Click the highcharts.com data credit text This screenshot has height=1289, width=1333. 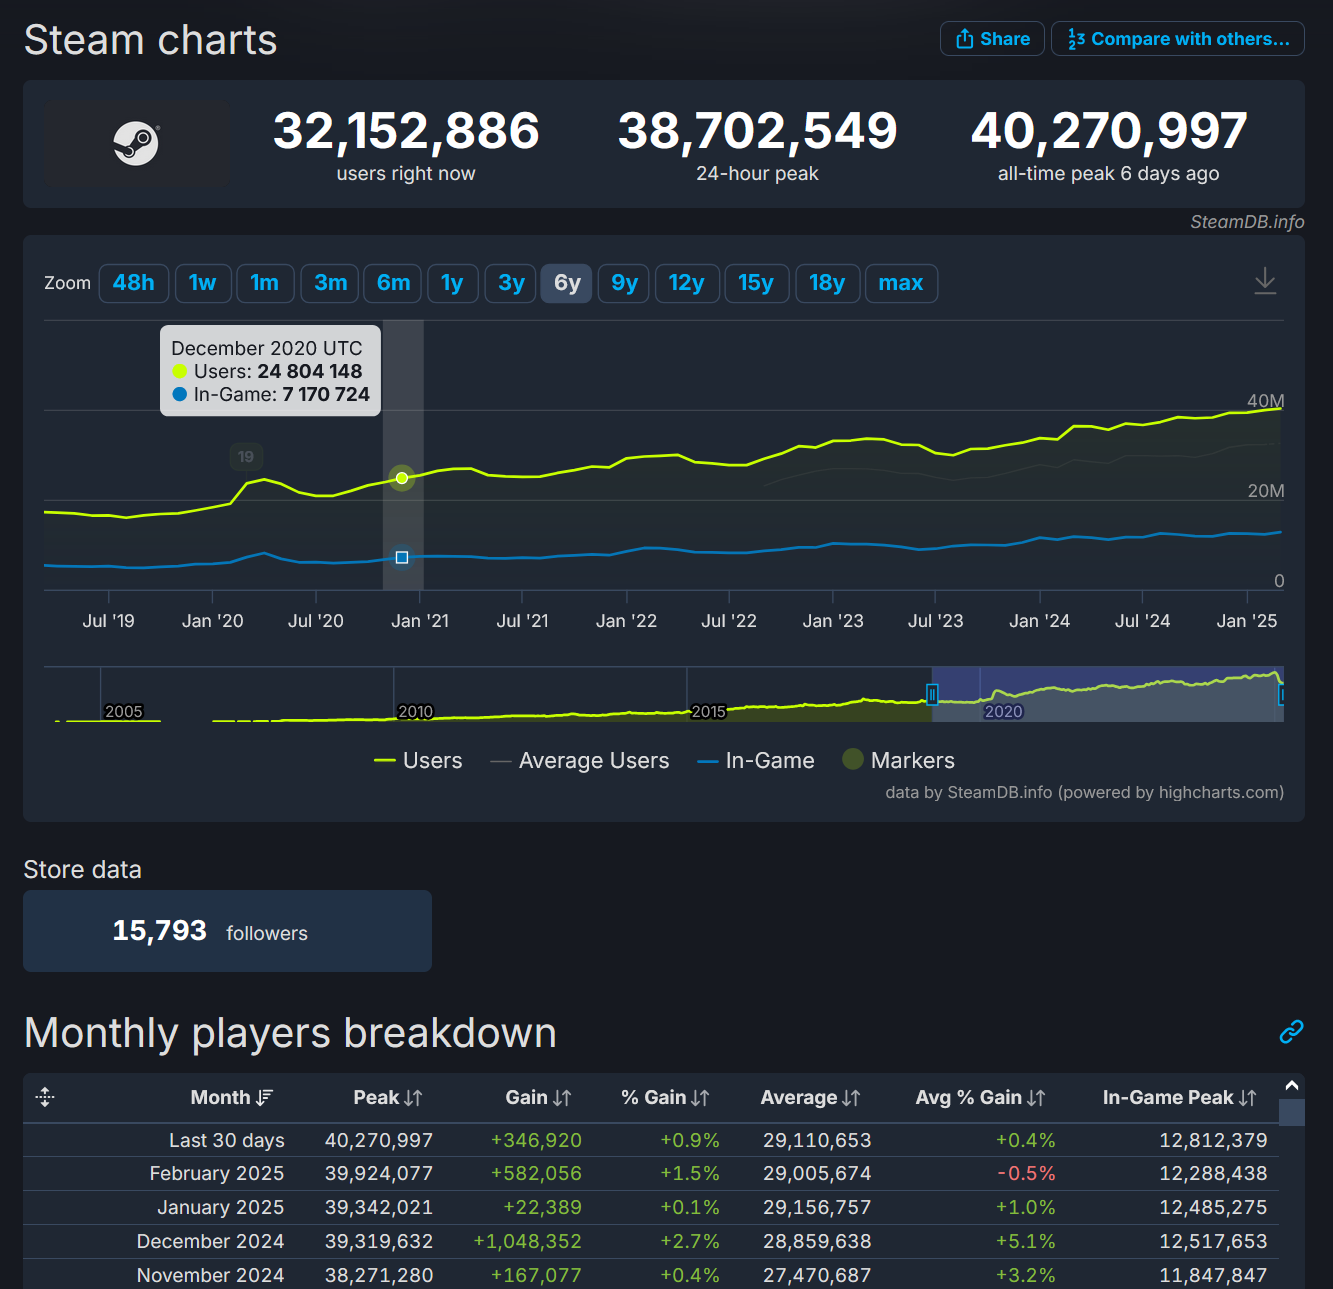[1084, 792]
